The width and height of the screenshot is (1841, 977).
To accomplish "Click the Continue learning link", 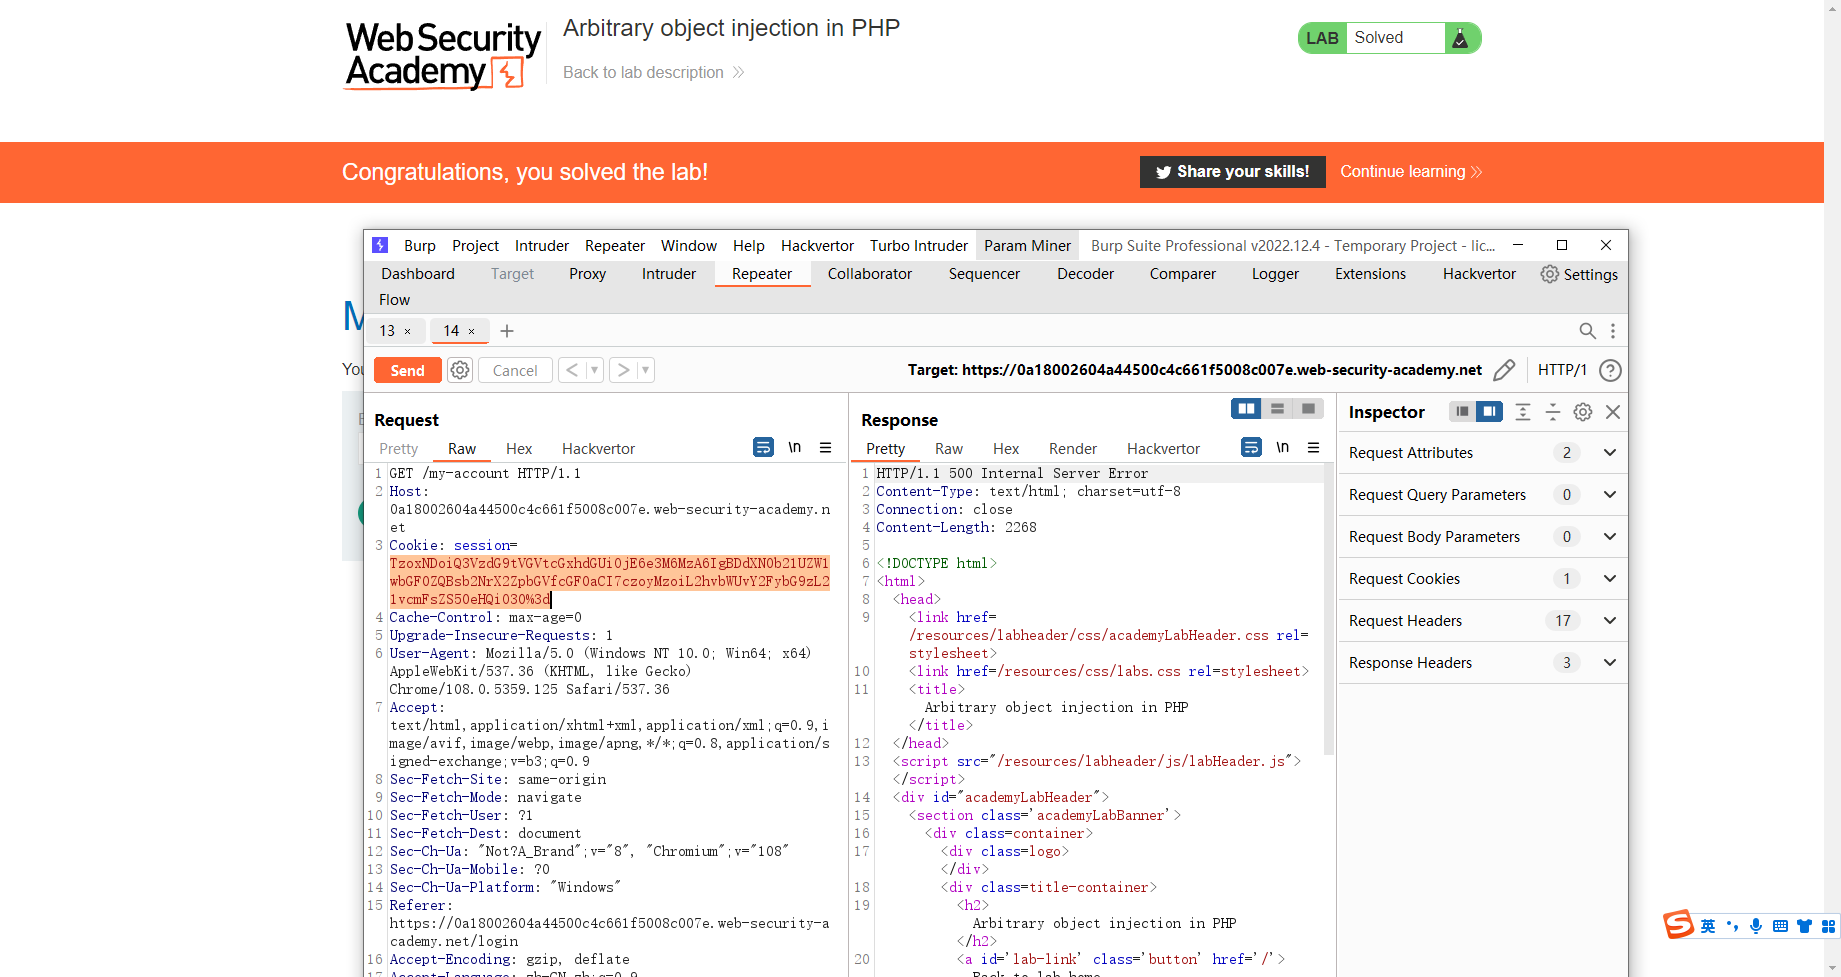I will click(x=1410, y=172).
